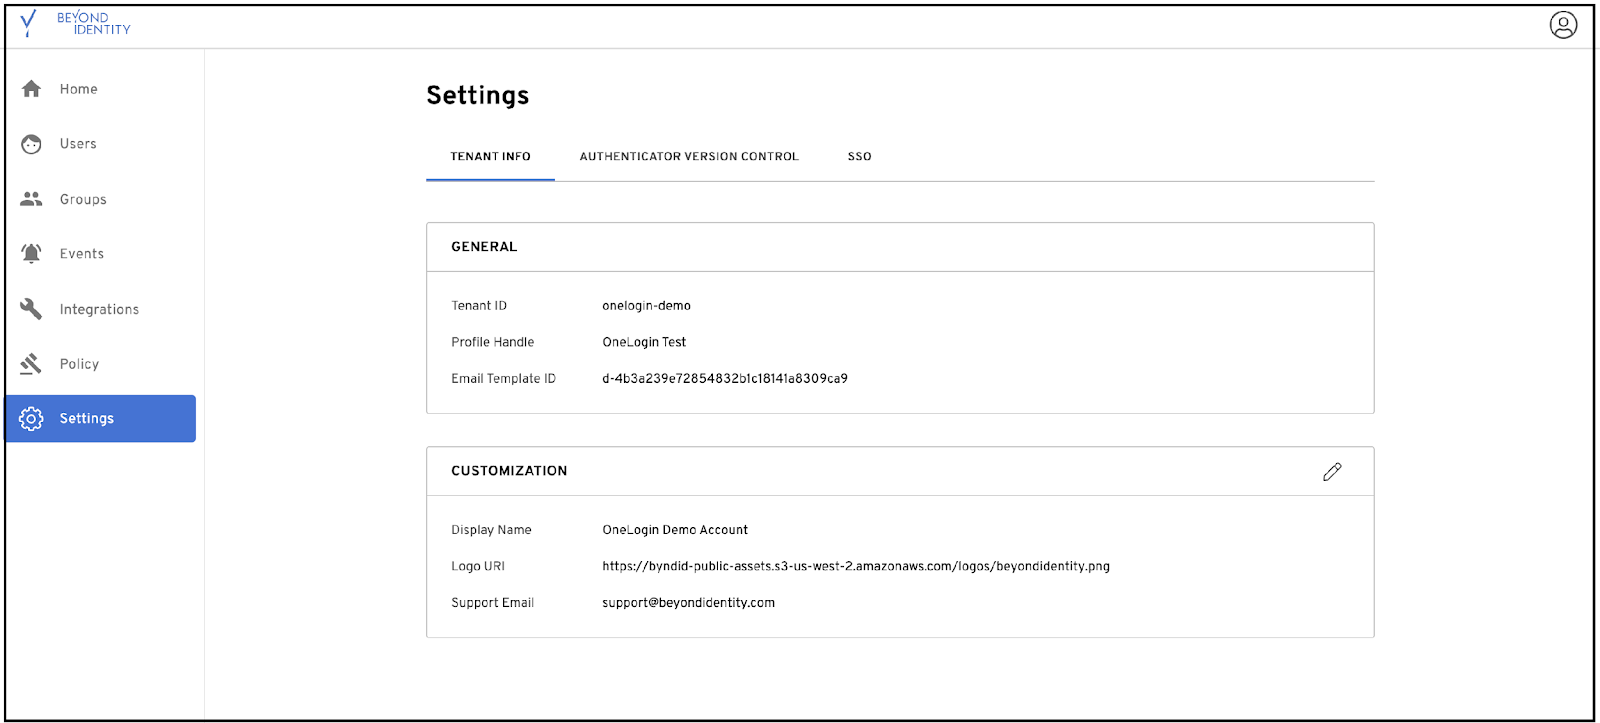Viewport: 1600px width, 723px height.
Task: Select support@beyondidentity.com value
Action: point(688,603)
